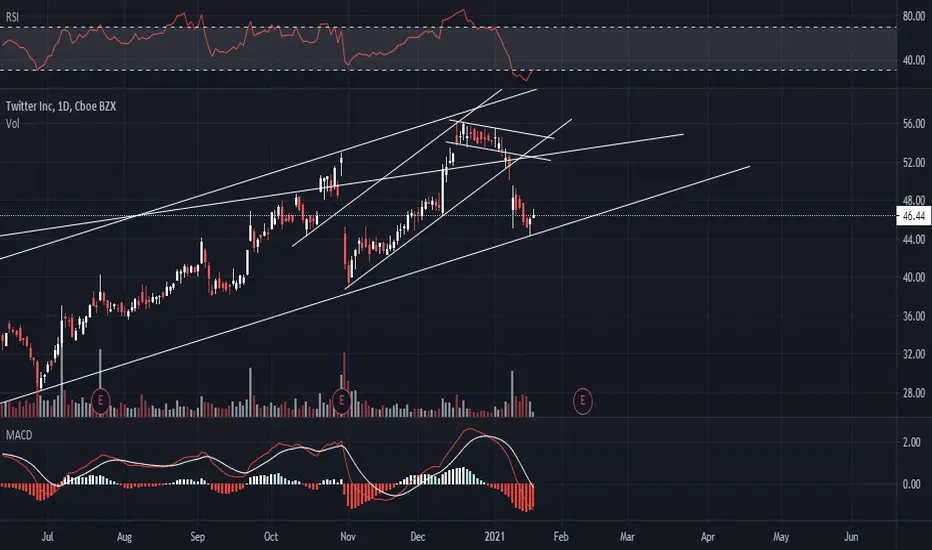
Task: Click the 56.00 price axis label
Action: pos(914,124)
